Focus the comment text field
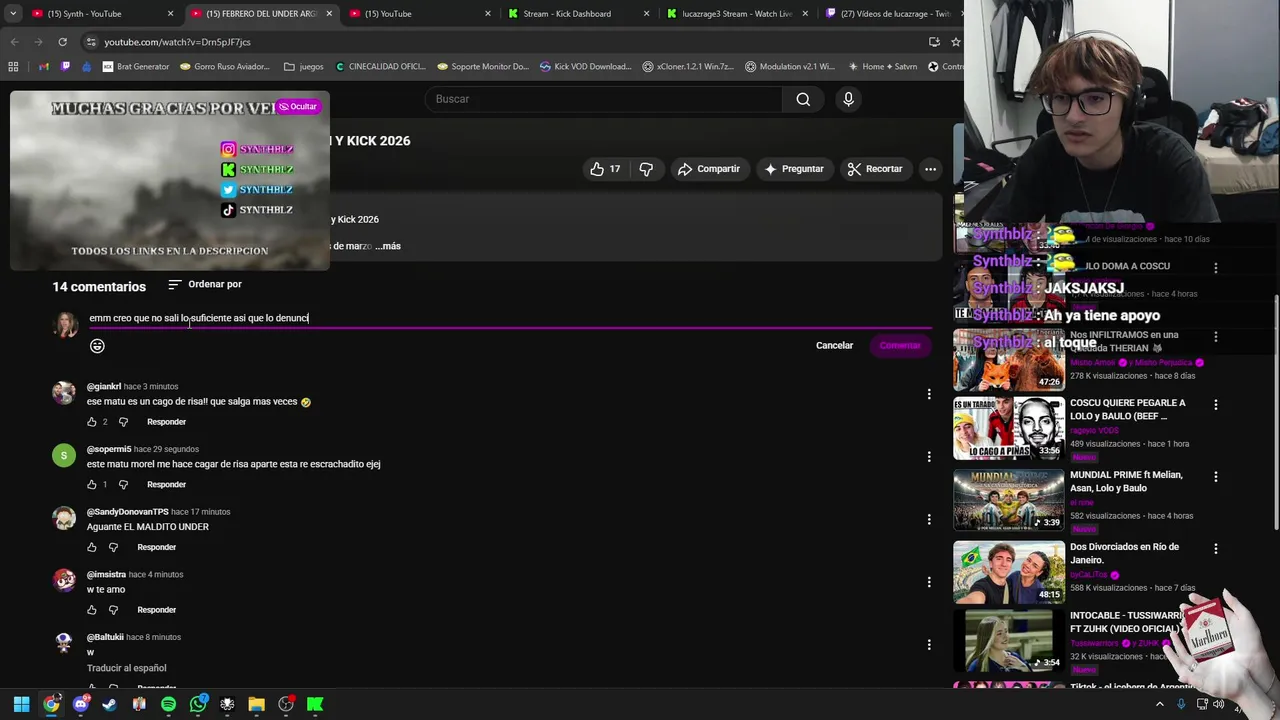This screenshot has width=1280, height=720. coord(510,318)
